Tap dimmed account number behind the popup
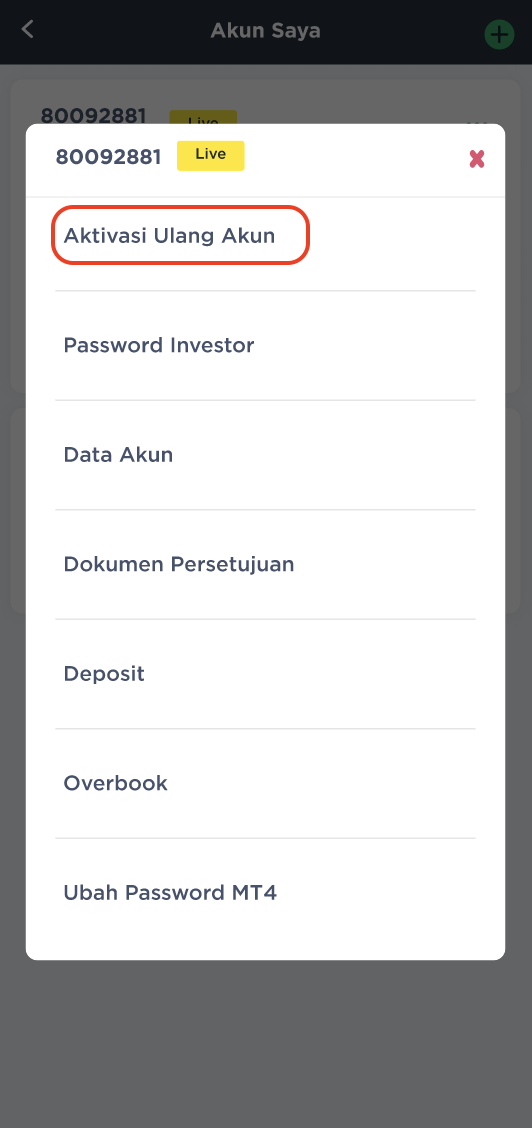This screenshot has width=532, height=1128. (x=93, y=115)
